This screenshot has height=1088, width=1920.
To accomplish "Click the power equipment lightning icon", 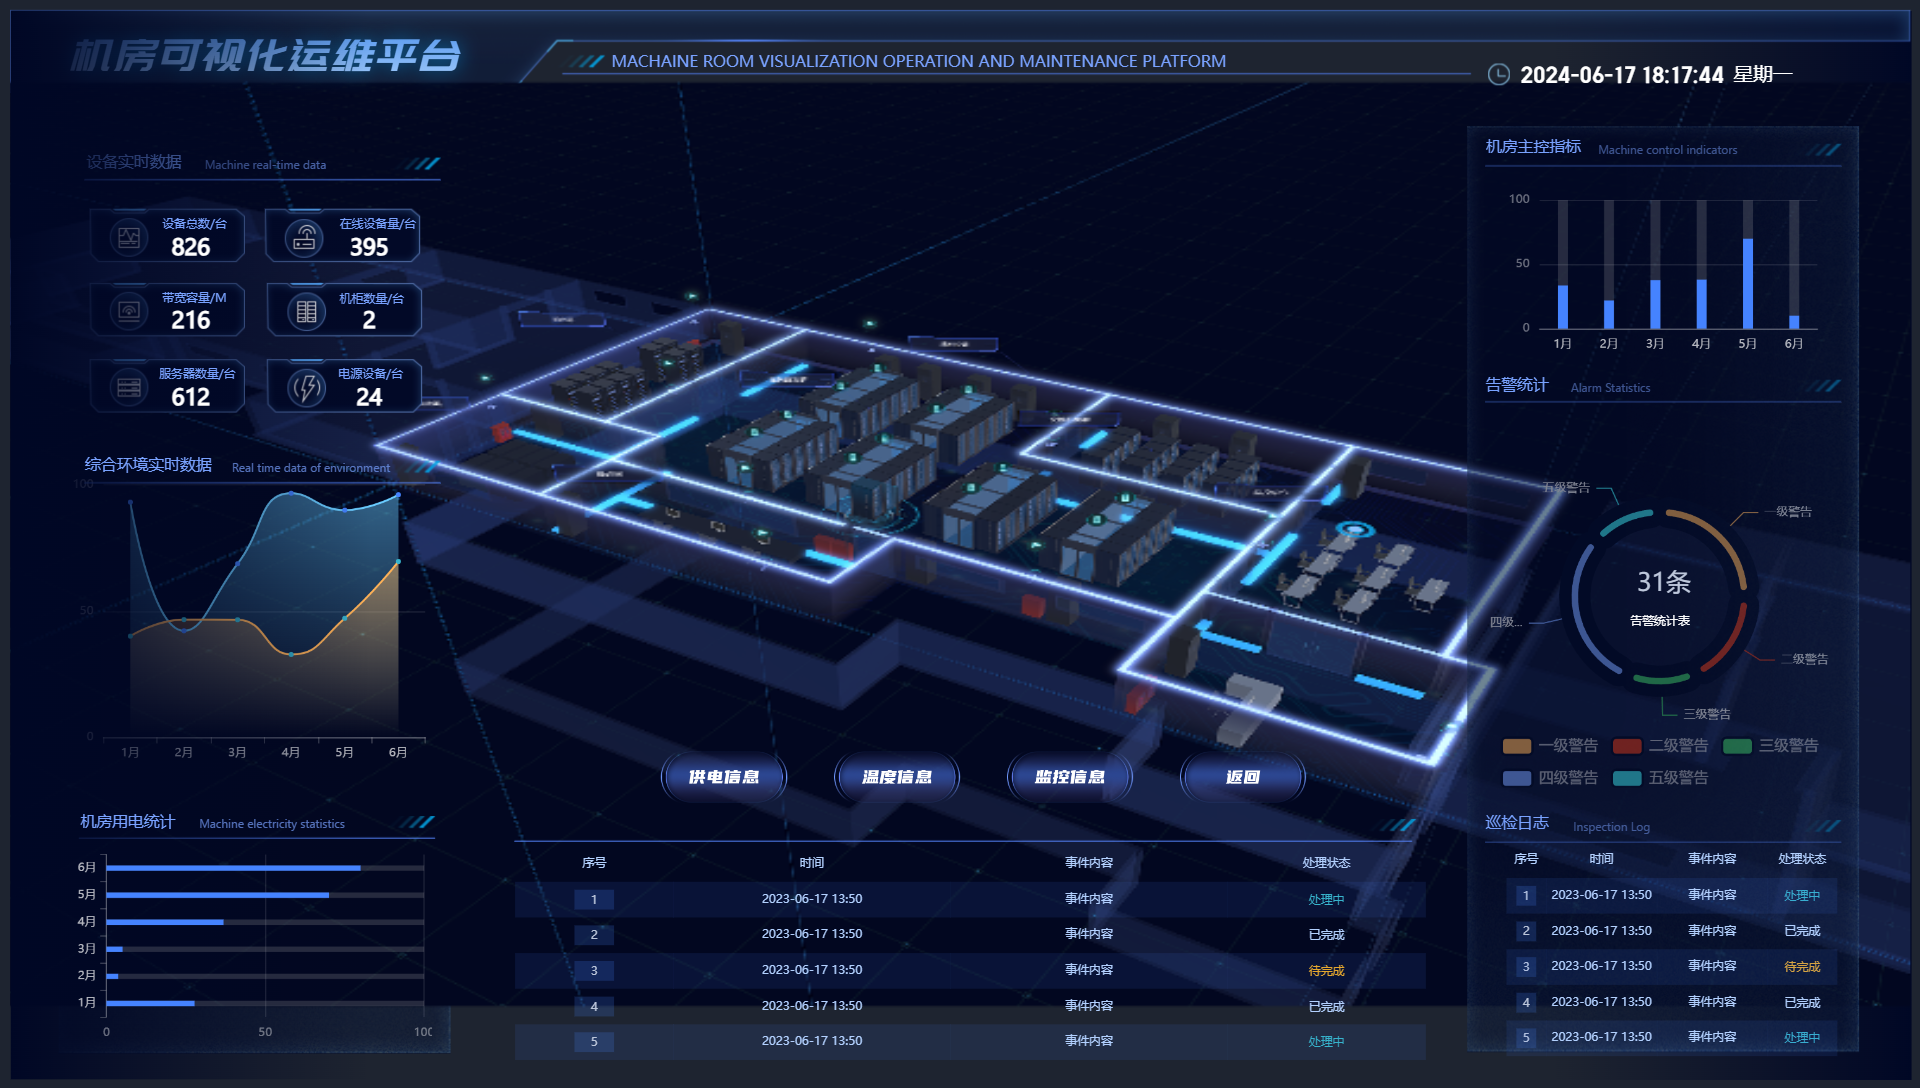I will pos(307,388).
